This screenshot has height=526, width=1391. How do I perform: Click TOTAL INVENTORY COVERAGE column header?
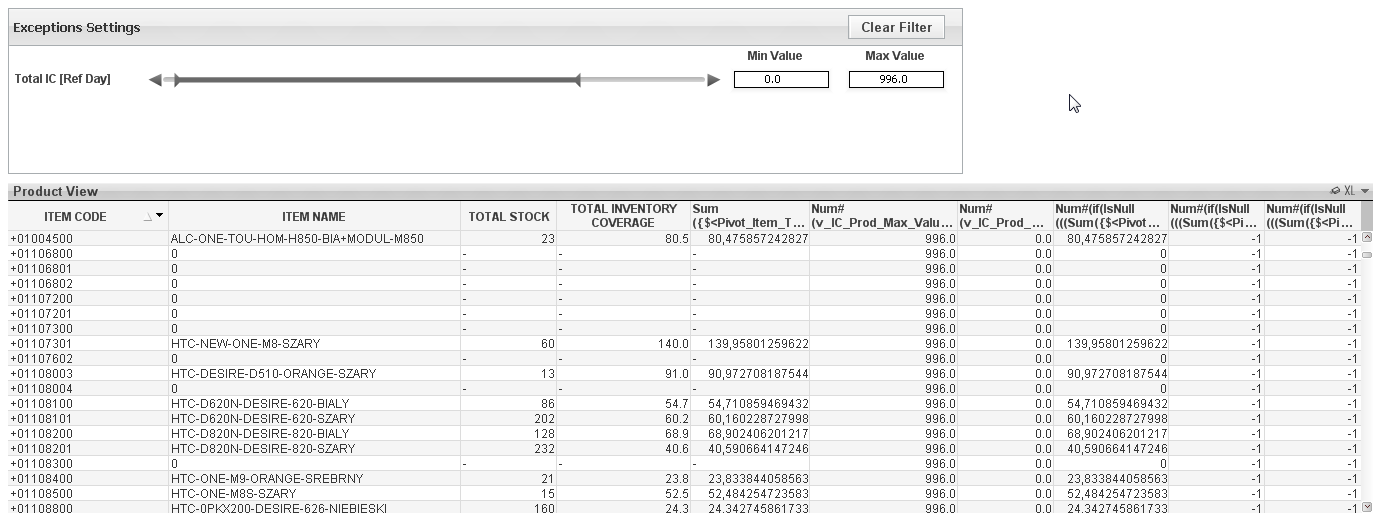623,216
